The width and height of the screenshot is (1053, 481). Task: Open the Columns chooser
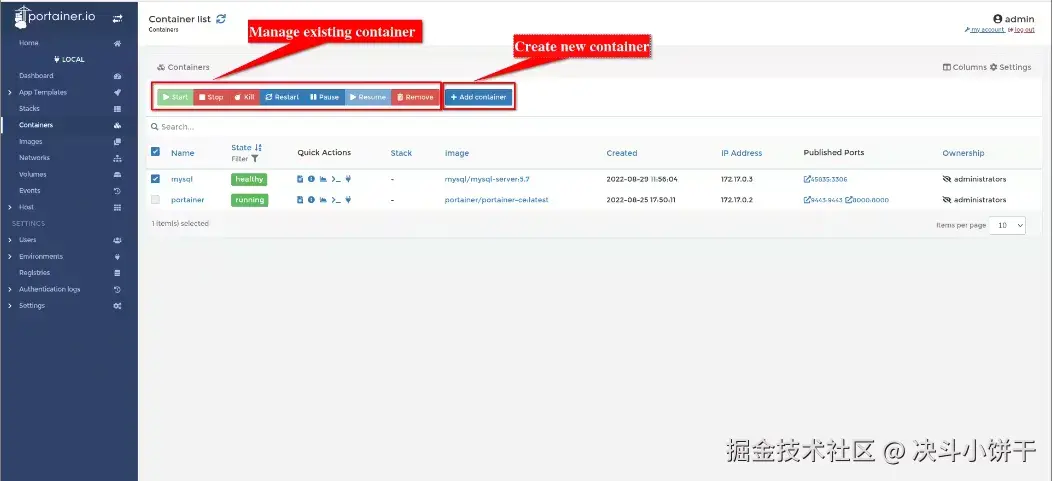(965, 67)
